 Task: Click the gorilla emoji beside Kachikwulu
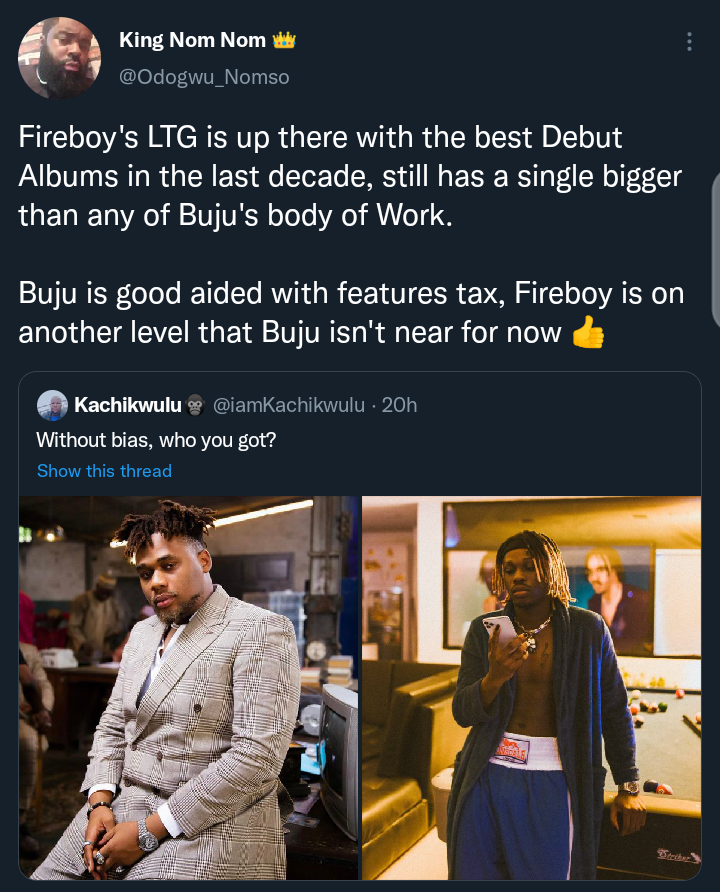195,405
